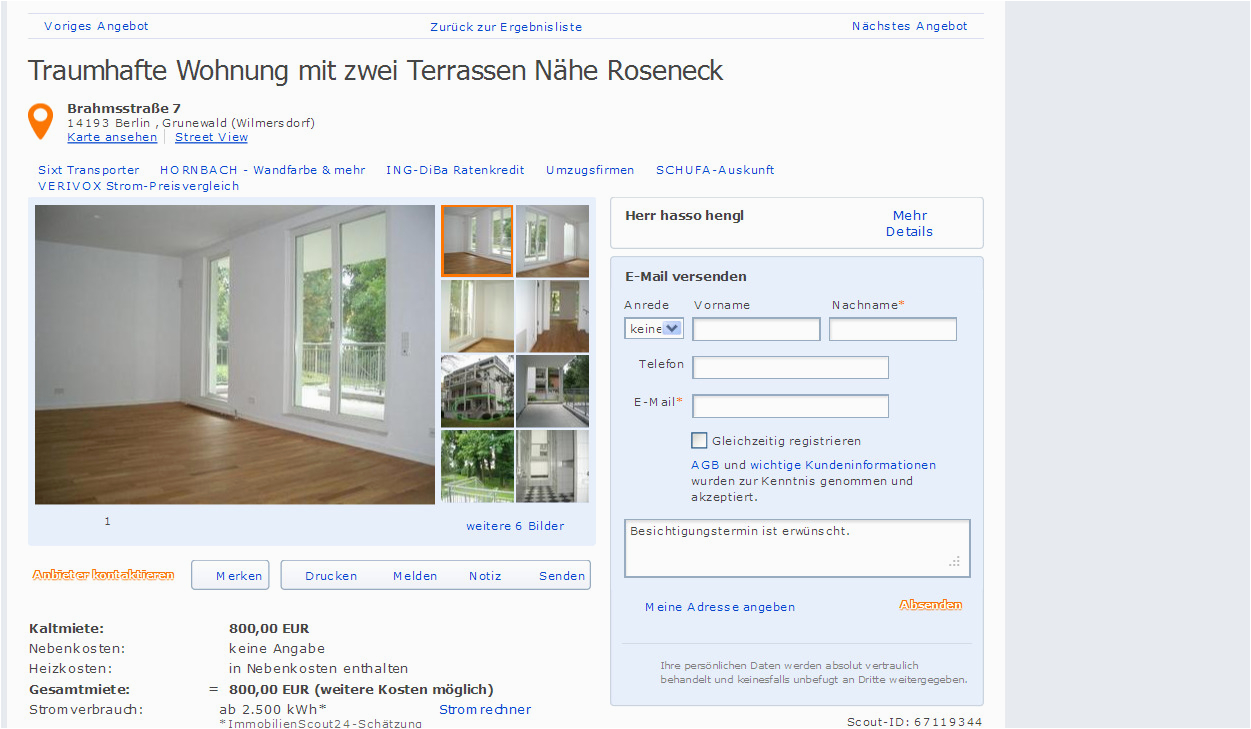Click the Absenden button
This screenshot has width=1251, height=729.
point(930,605)
